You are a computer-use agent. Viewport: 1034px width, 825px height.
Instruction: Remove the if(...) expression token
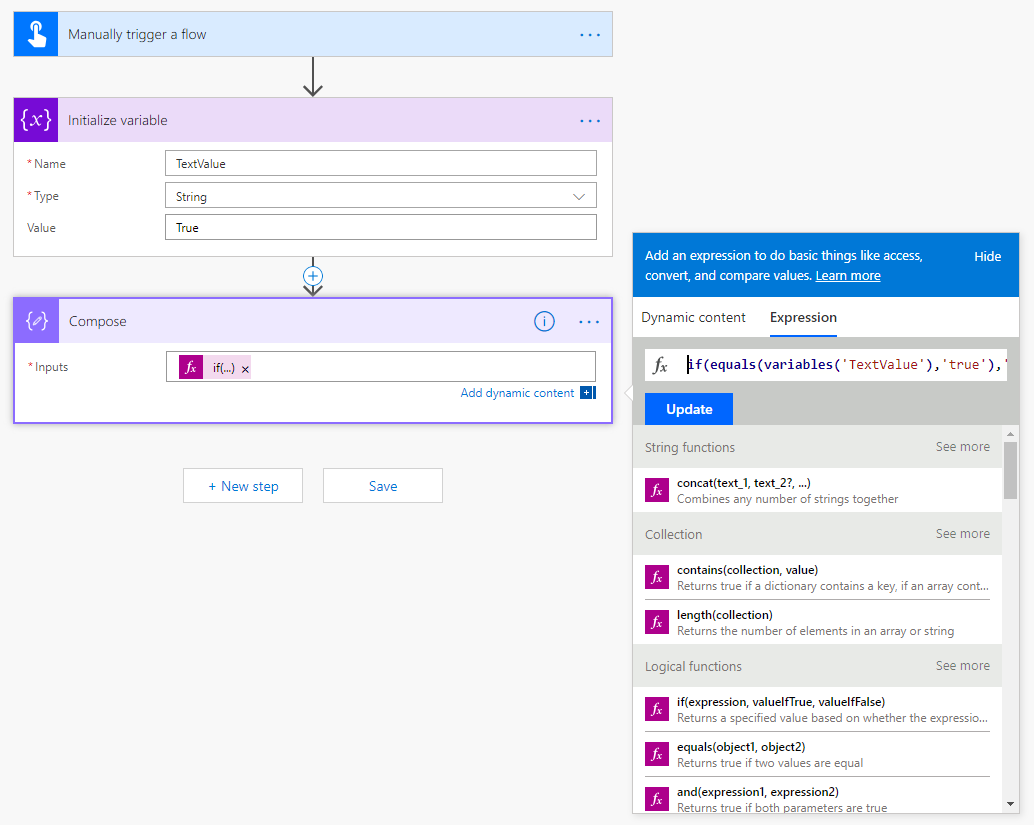tap(245, 369)
